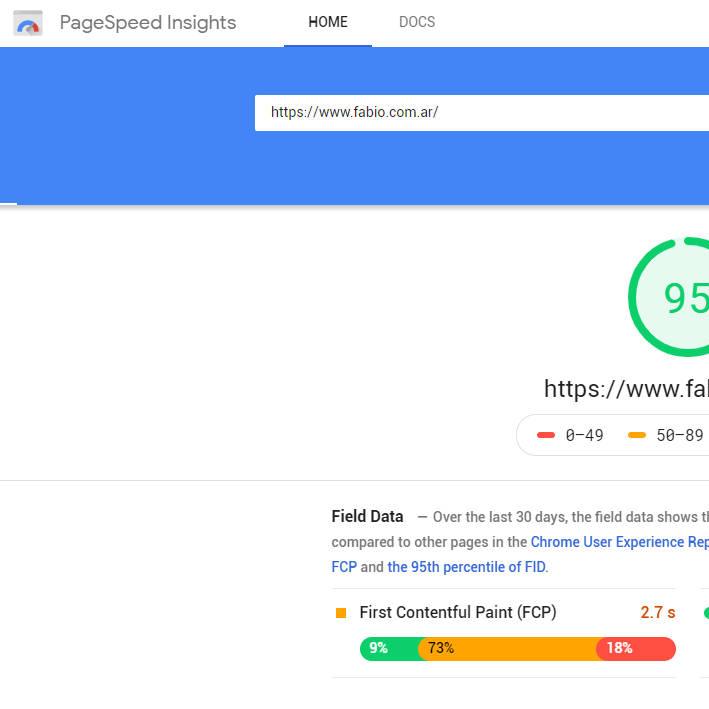Click the green 9% FCP distribution segment

pos(390,648)
